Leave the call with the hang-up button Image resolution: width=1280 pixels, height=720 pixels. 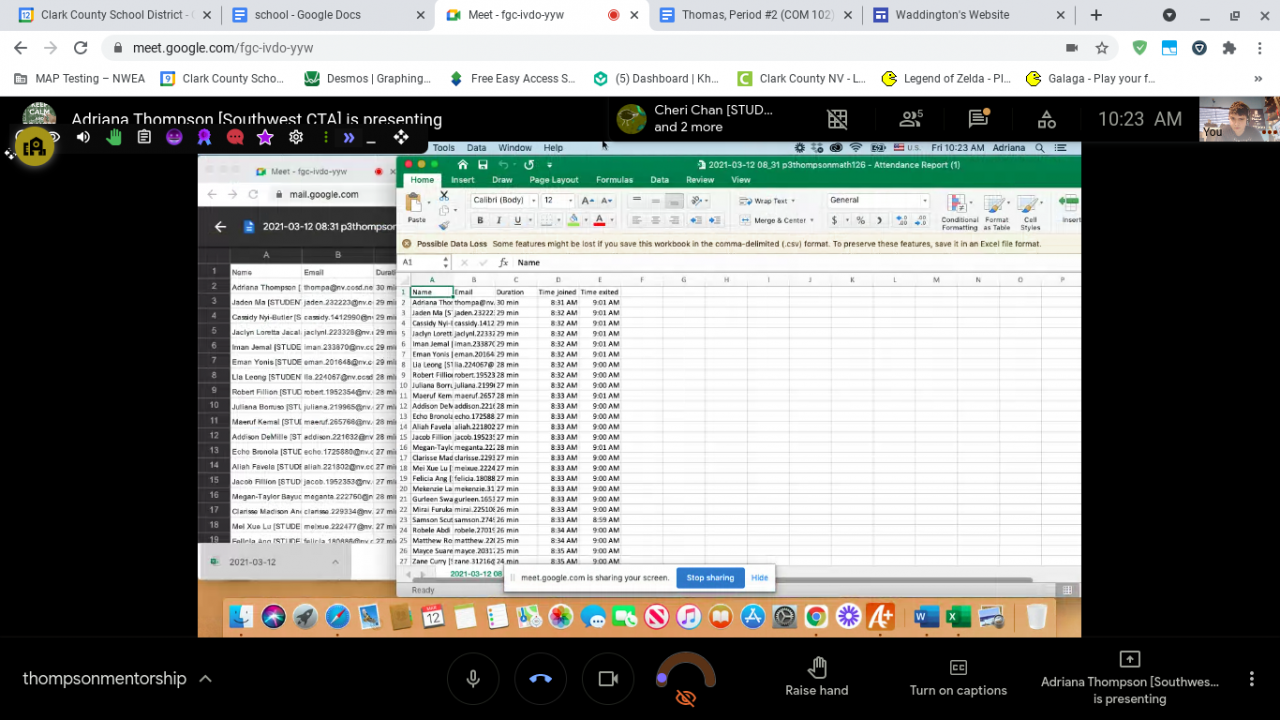pyautogui.click(x=540, y=679)
